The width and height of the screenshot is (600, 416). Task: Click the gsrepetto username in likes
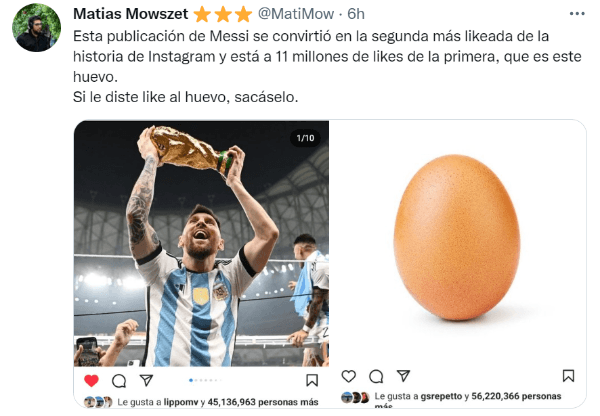point(441,396)
